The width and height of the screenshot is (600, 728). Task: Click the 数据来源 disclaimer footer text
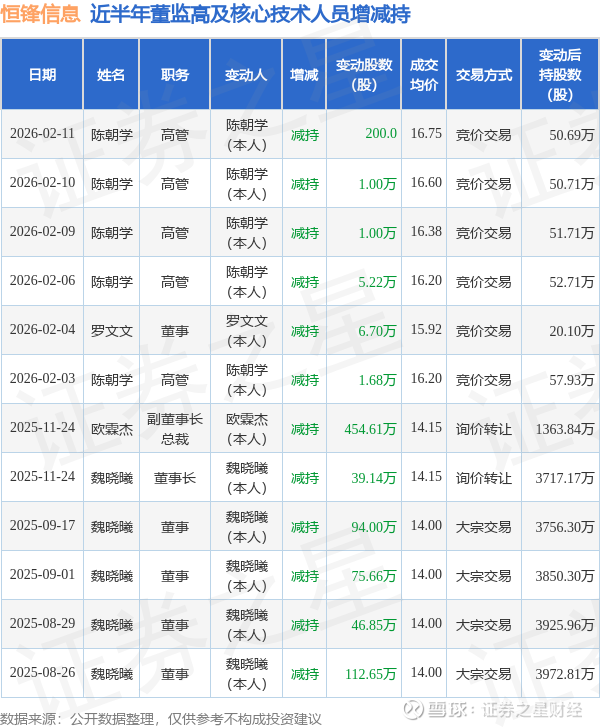pos(161,719)
